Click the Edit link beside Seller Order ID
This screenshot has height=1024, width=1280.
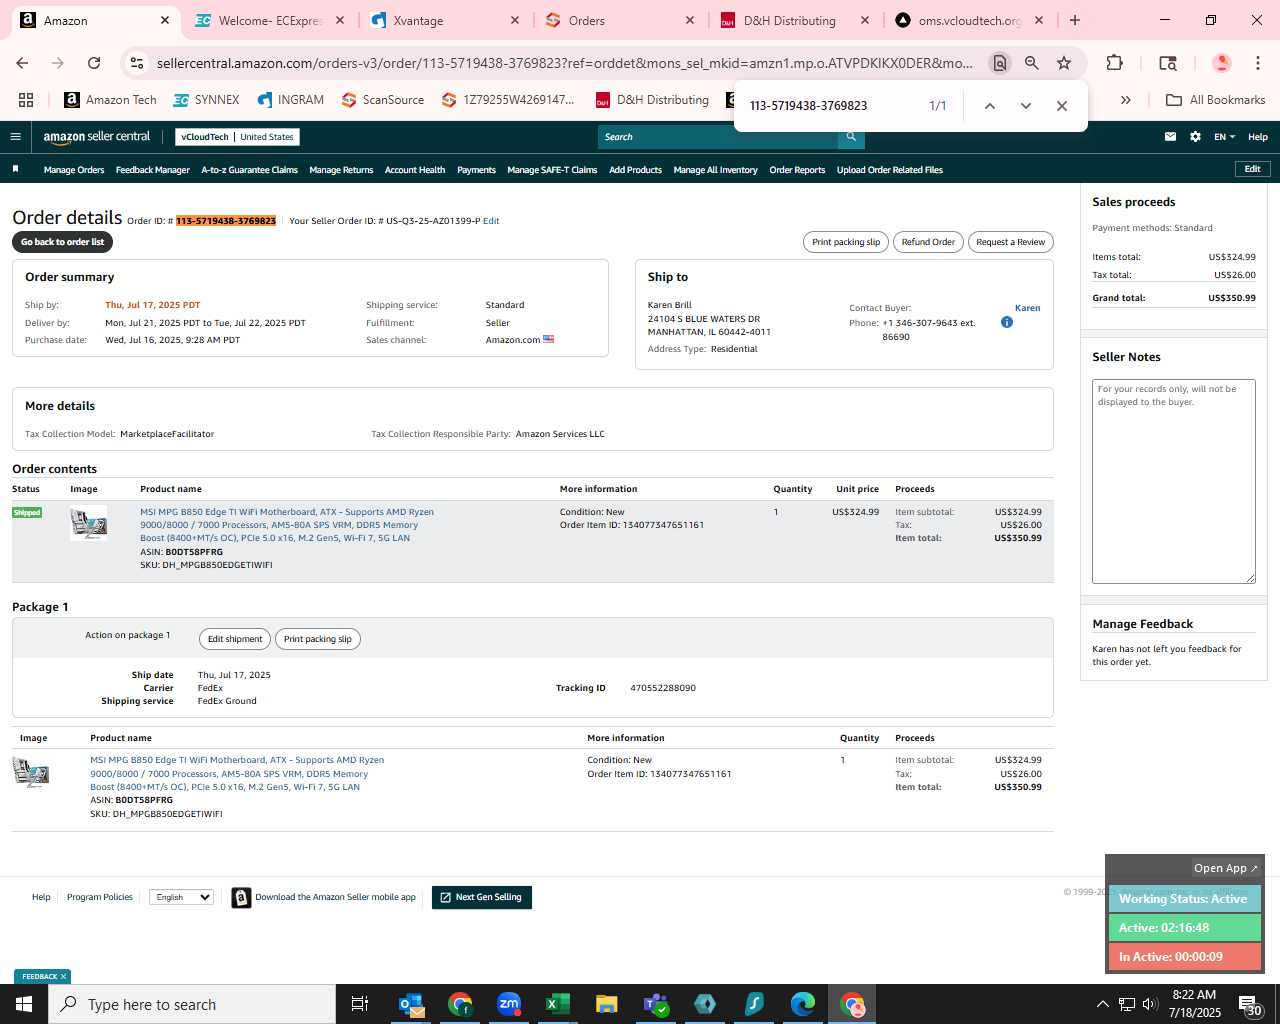(491, 221)
